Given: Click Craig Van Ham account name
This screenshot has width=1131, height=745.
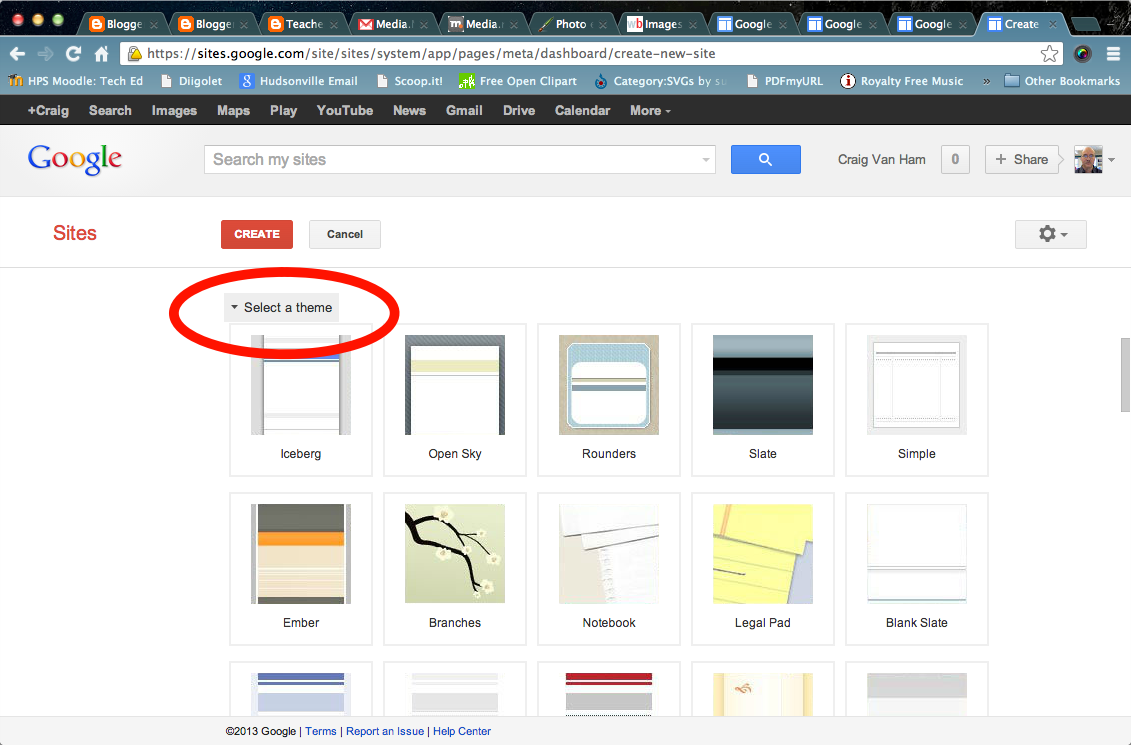Looking at the screenshot, I should [x=881, y=159].
